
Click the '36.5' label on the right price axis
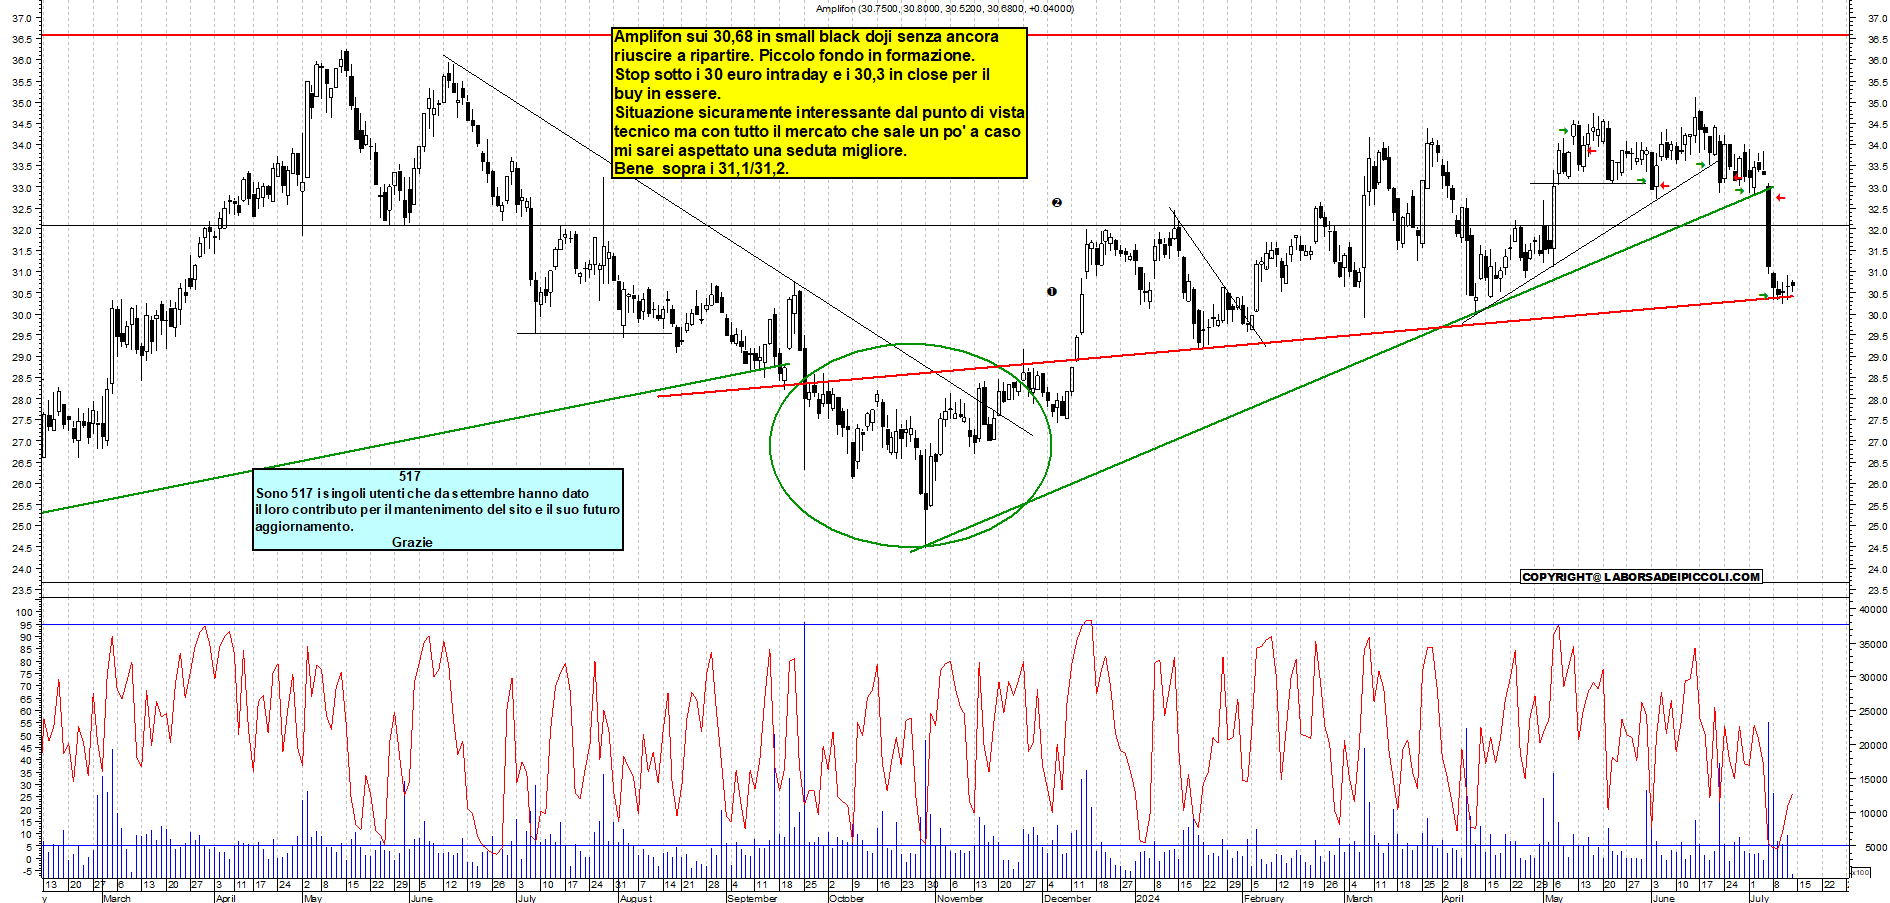tap(1877, 40)
